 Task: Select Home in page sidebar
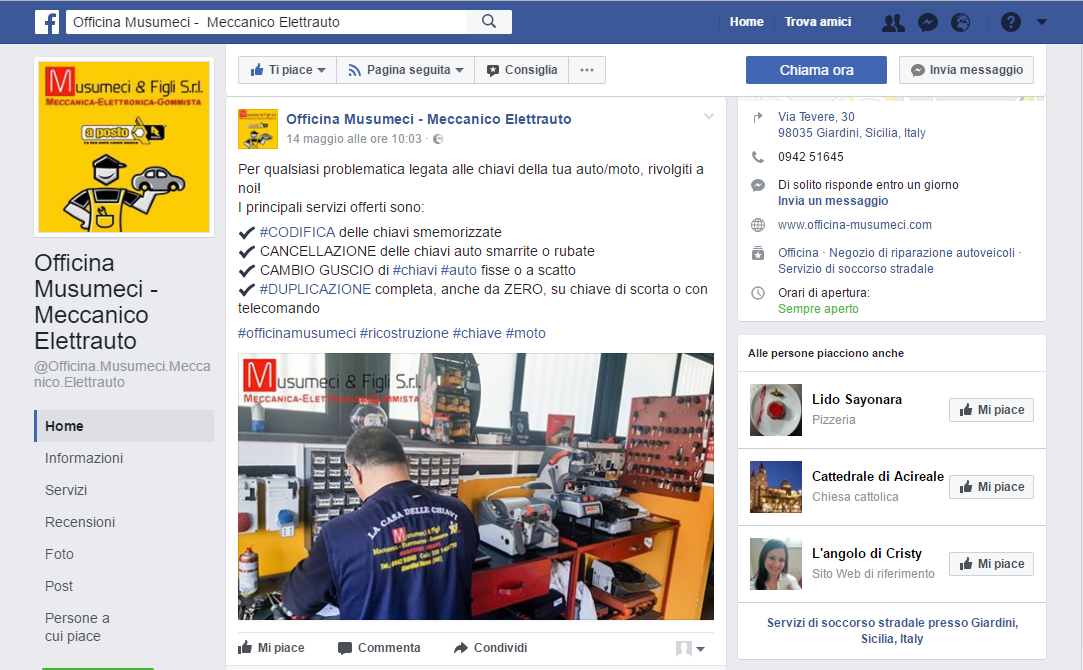tap(124, 426)
